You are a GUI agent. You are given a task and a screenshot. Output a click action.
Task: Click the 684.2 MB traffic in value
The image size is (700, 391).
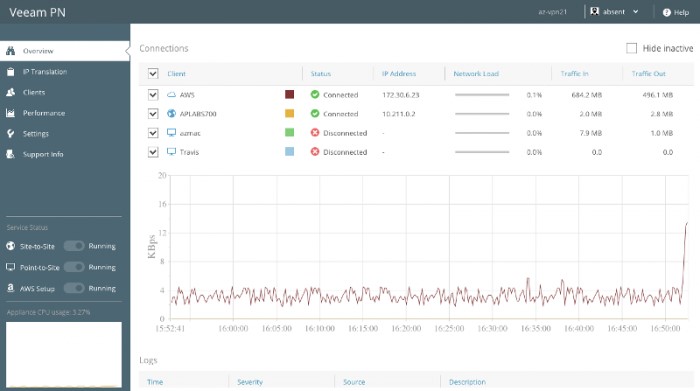pyautogui.click(x=587, y=95)
